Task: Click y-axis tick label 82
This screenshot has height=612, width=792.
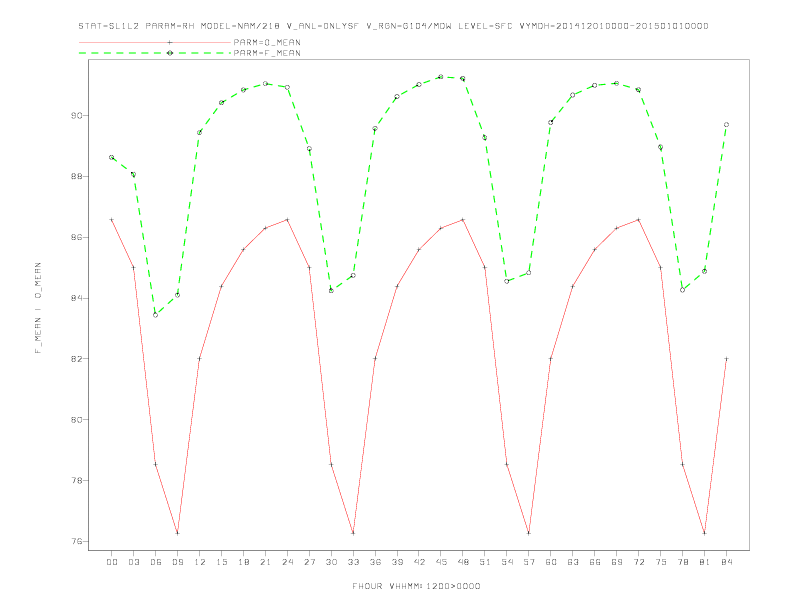Action: [x=76, y=359]
